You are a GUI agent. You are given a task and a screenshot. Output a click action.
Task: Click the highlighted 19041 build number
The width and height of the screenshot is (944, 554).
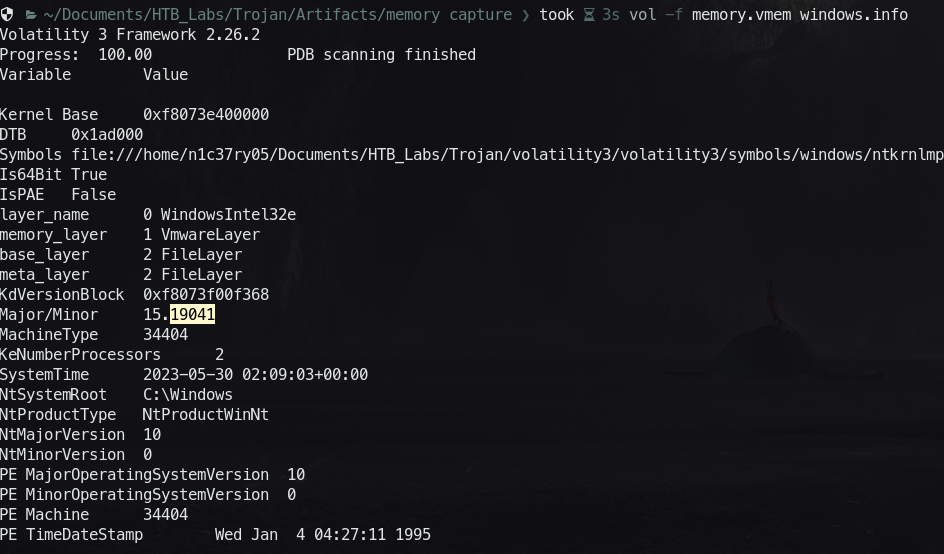point(193,315)
